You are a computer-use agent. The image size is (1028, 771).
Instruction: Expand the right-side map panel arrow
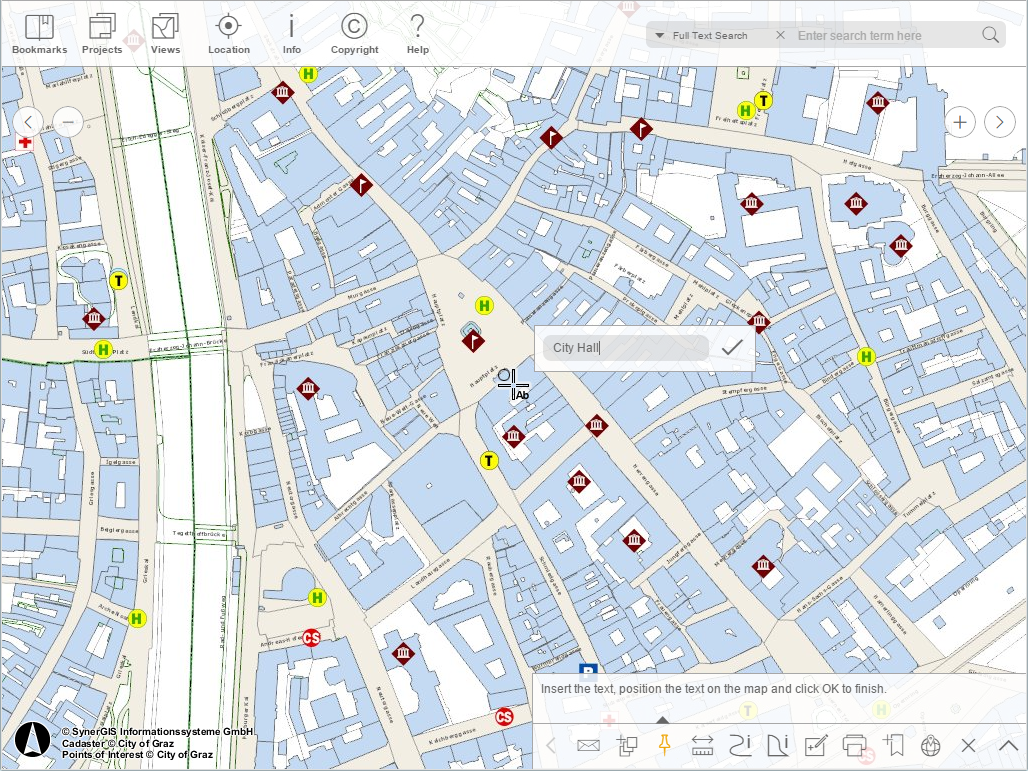tap(999, 121)
